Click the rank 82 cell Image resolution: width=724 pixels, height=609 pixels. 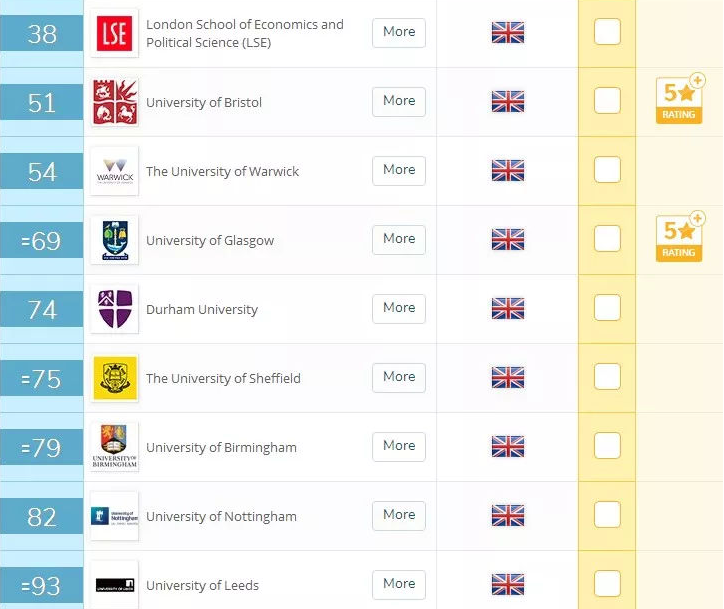[42, 517]
